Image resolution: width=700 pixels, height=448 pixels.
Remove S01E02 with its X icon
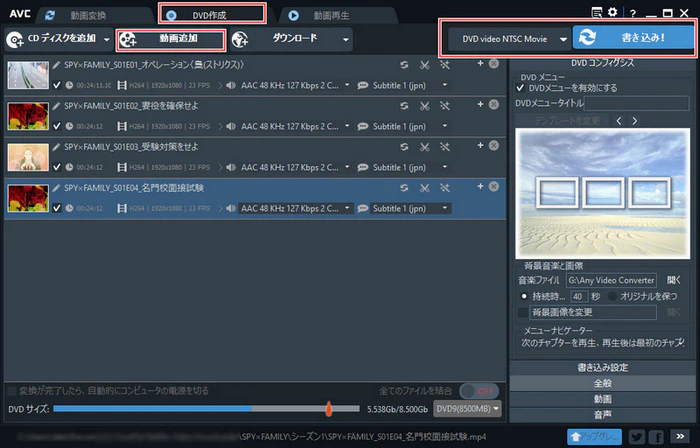[x=494, y=104]
